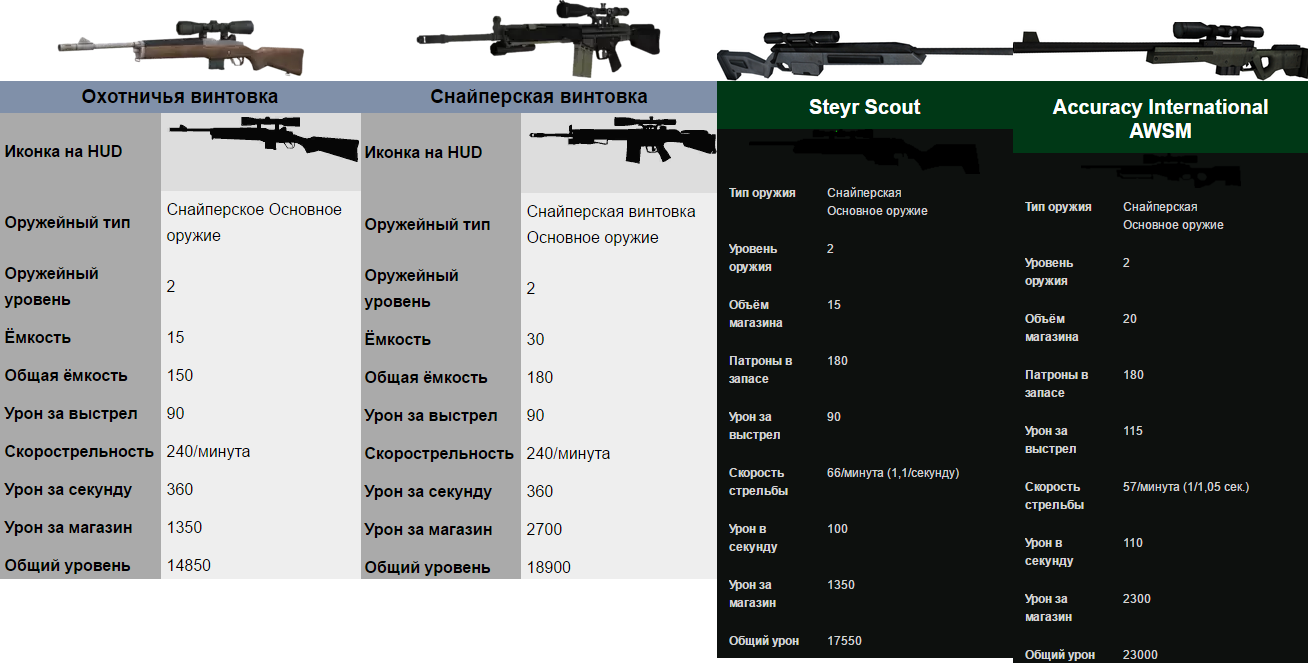
Task: Click Урон за выстрел label in Охотничья винтовка table
Action: (71, 413)
